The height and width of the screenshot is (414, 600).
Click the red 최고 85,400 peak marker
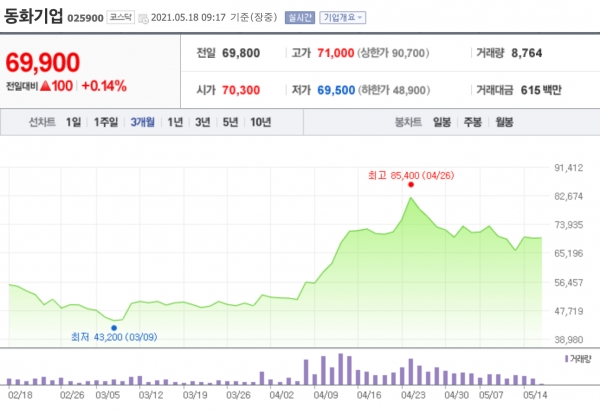(411, 185)
